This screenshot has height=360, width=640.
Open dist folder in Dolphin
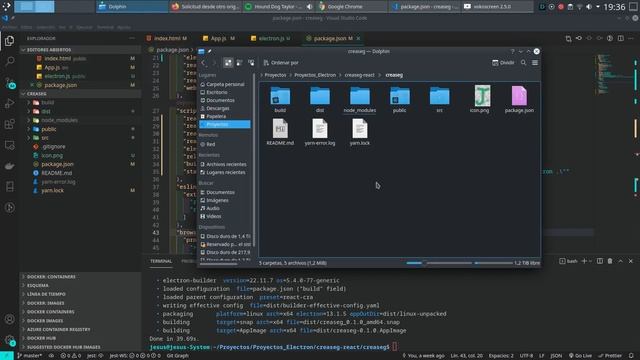click(320, 99)
